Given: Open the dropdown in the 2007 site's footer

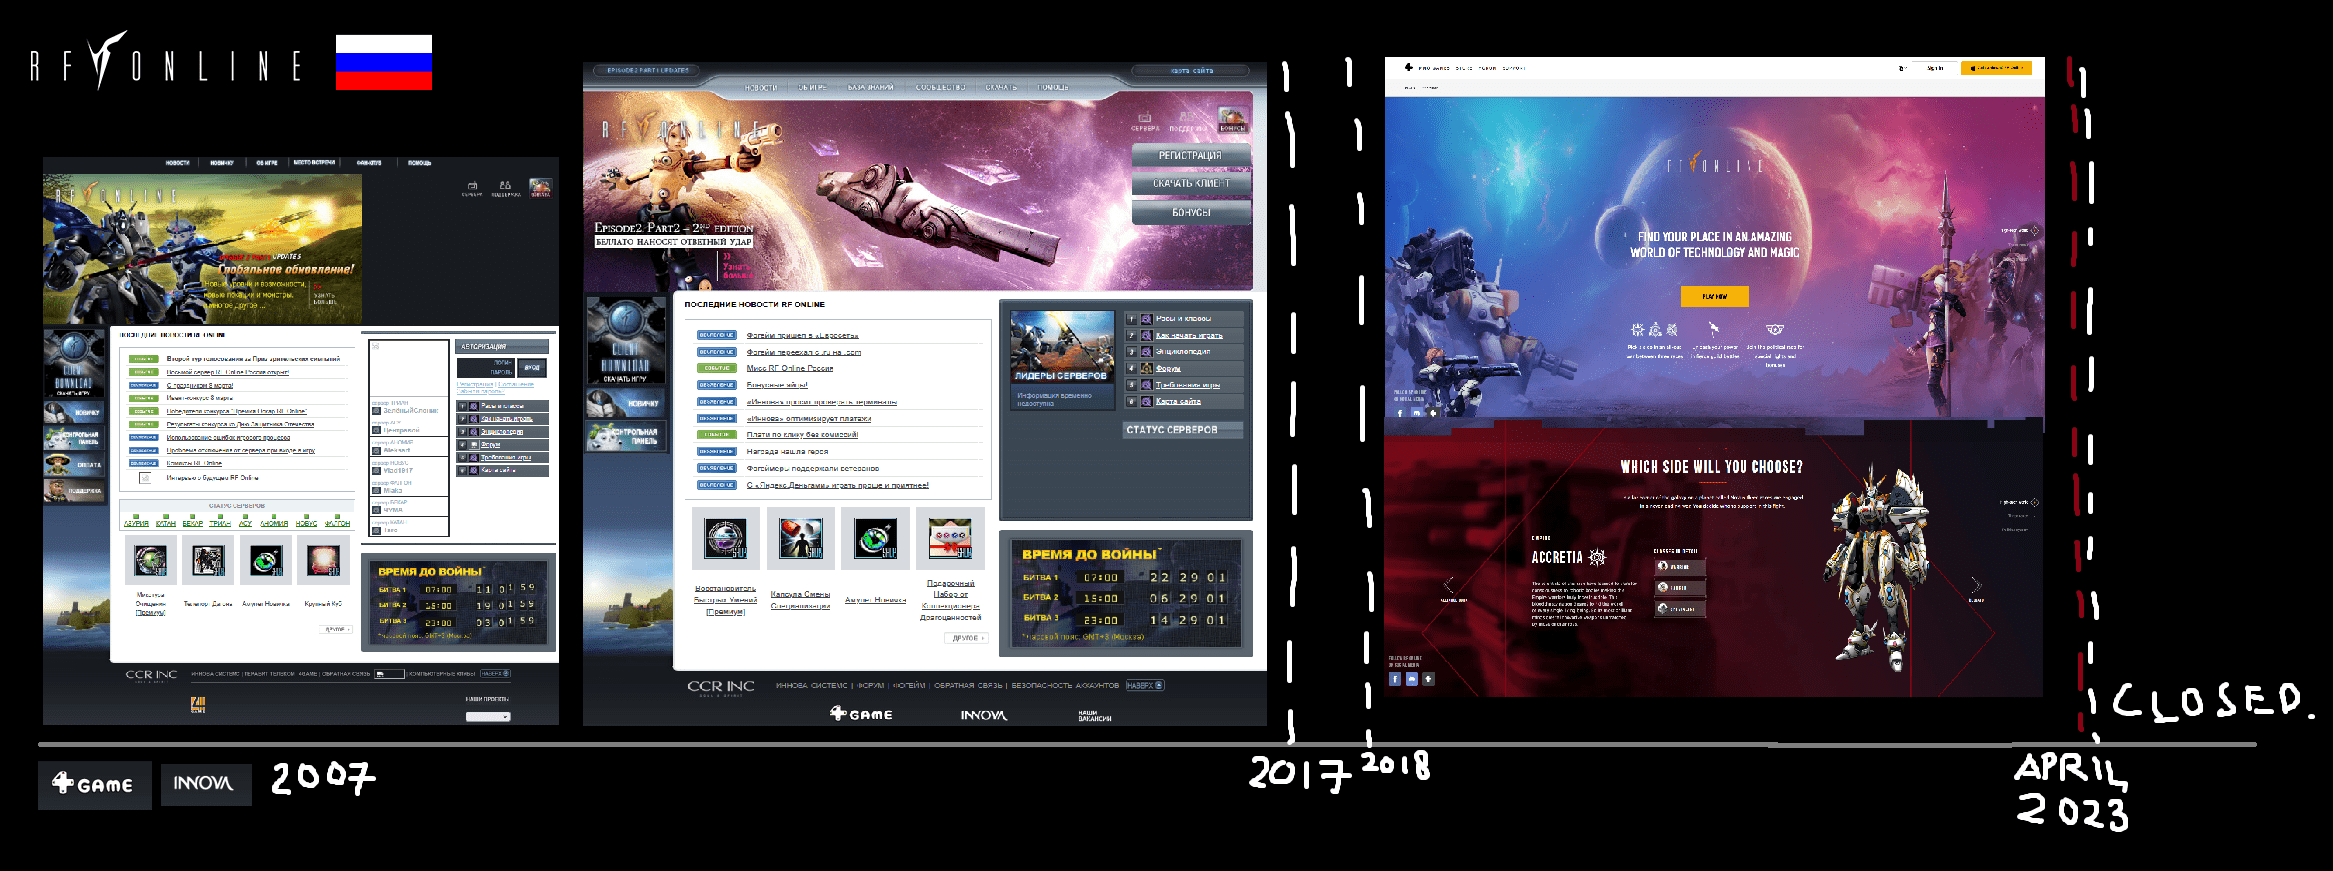Looking at the screenshot, I should [x=488, y=716].
